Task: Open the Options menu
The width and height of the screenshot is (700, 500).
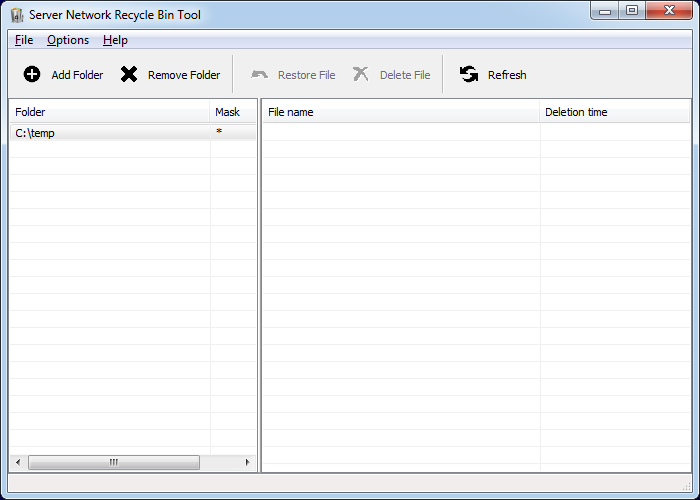Action: [x=68, y=40]
